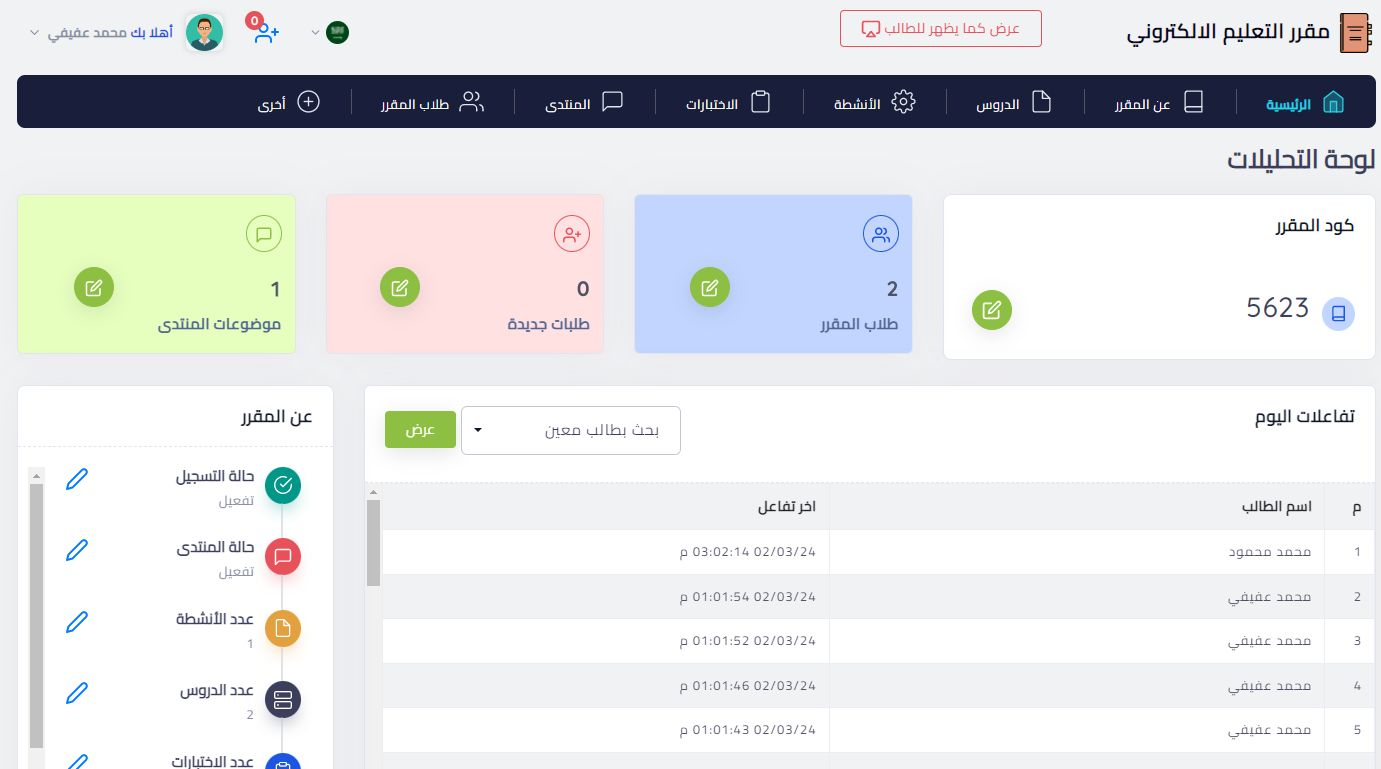Click edit icon on course students card
This screenshot has height=769, width=1381.
(710, 288)
